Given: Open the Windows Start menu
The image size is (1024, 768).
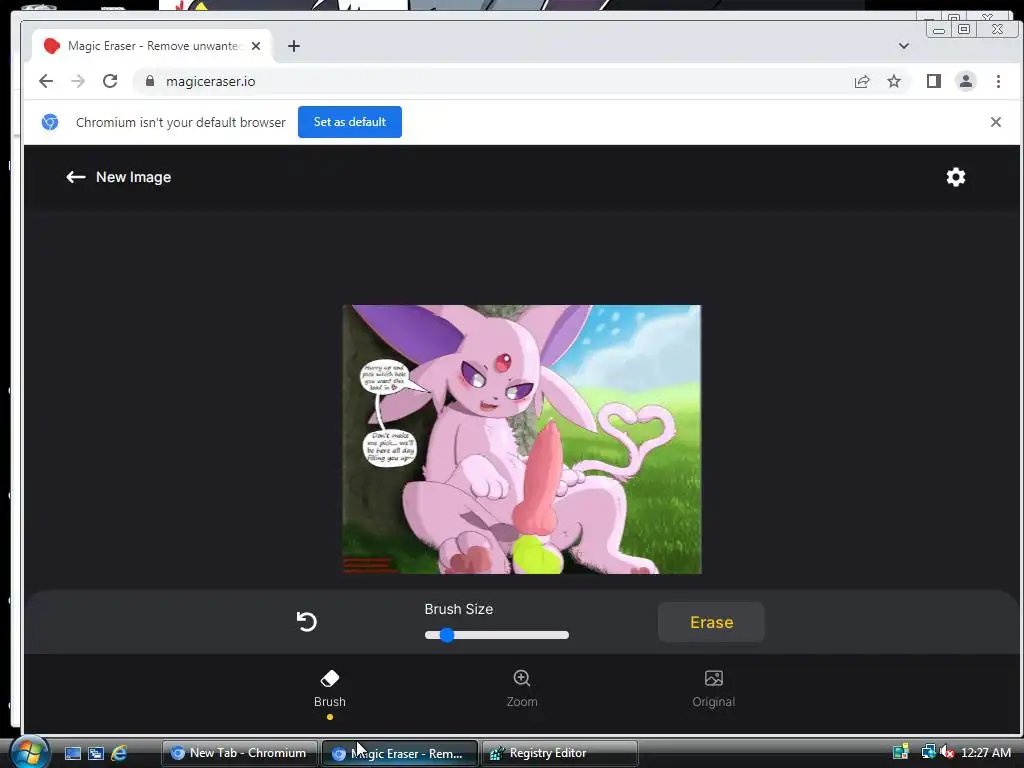Looking at the screenshot, I should [x=28, y=753].
